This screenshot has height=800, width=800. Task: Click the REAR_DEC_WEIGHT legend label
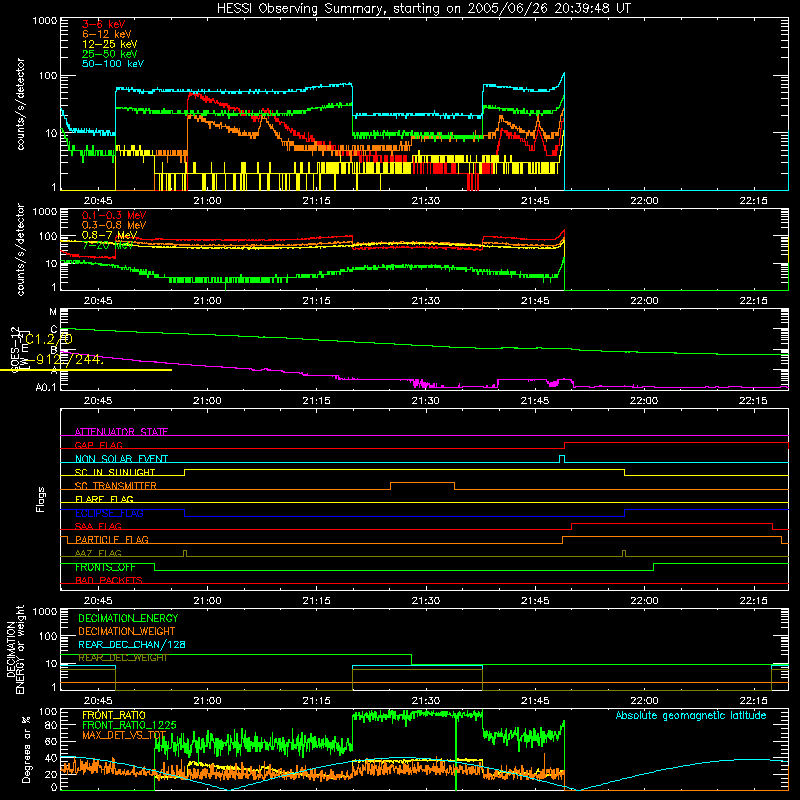[122, 658]
